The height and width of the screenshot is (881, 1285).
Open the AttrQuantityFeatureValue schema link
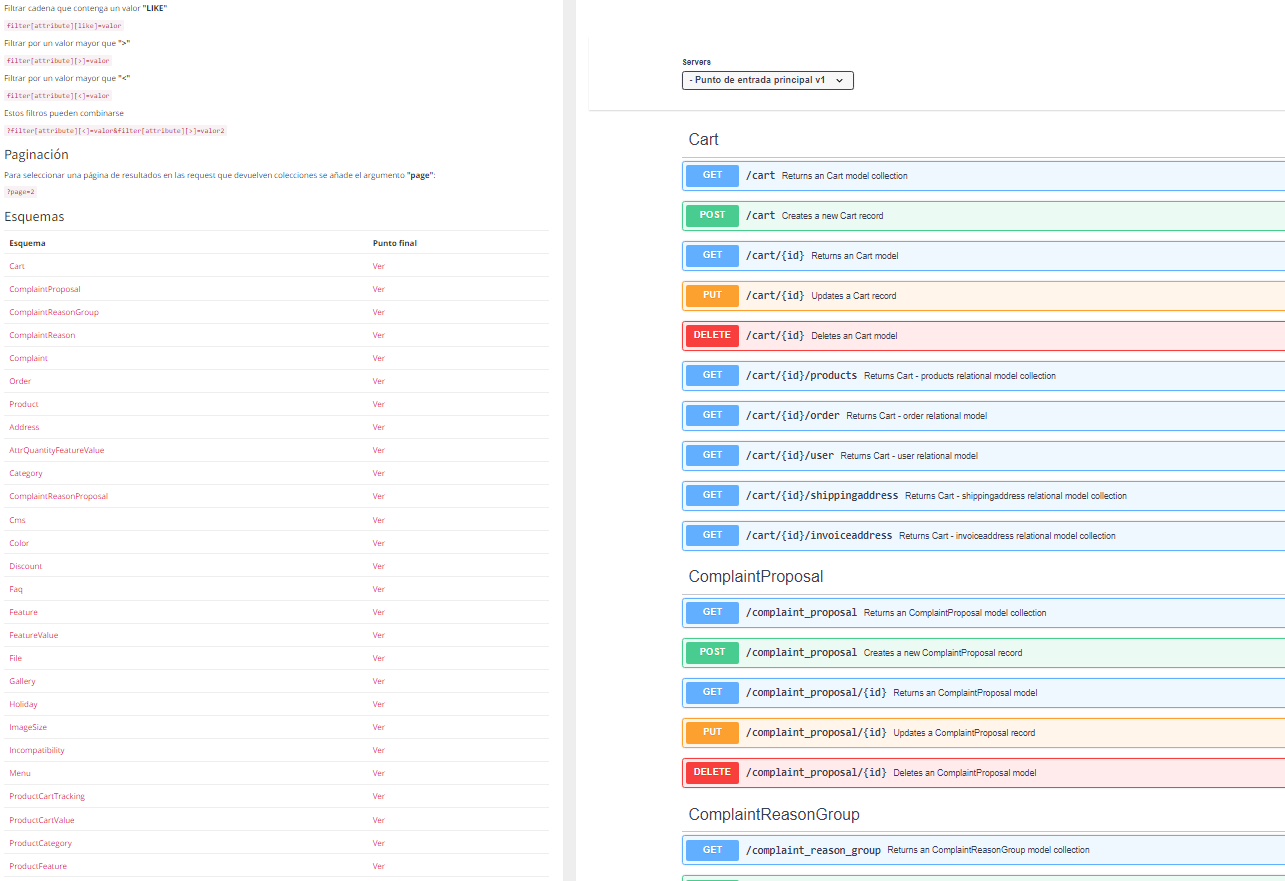pyautogui.click(x=56, y=450)
